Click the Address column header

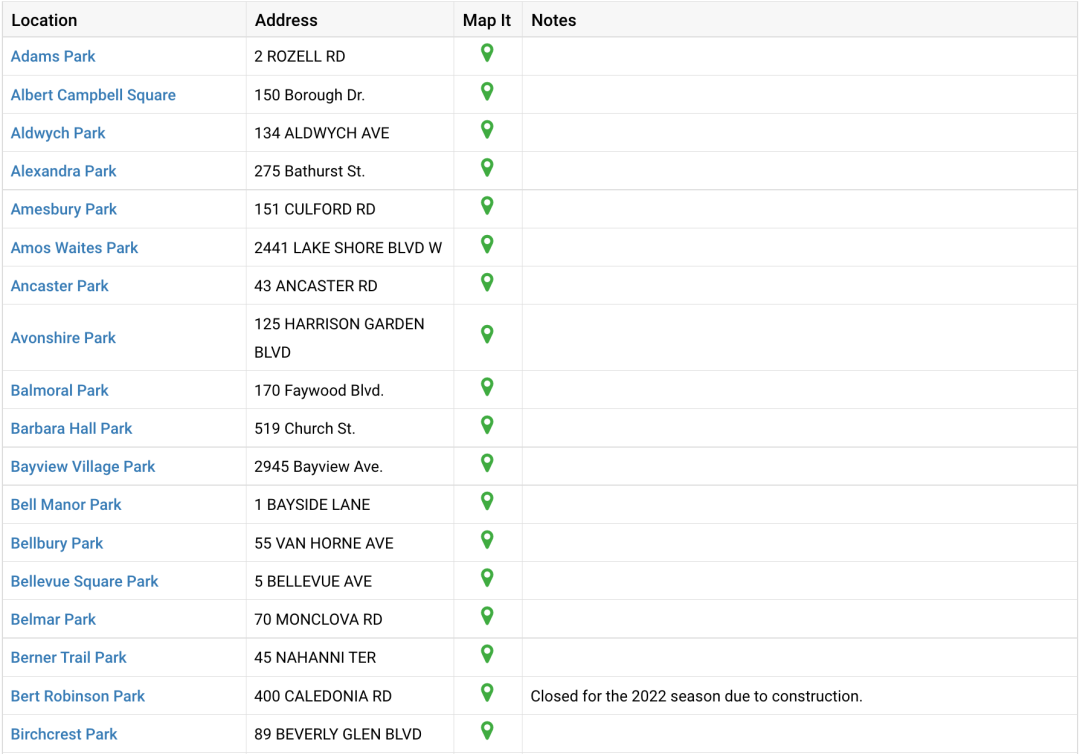(286, 20)
